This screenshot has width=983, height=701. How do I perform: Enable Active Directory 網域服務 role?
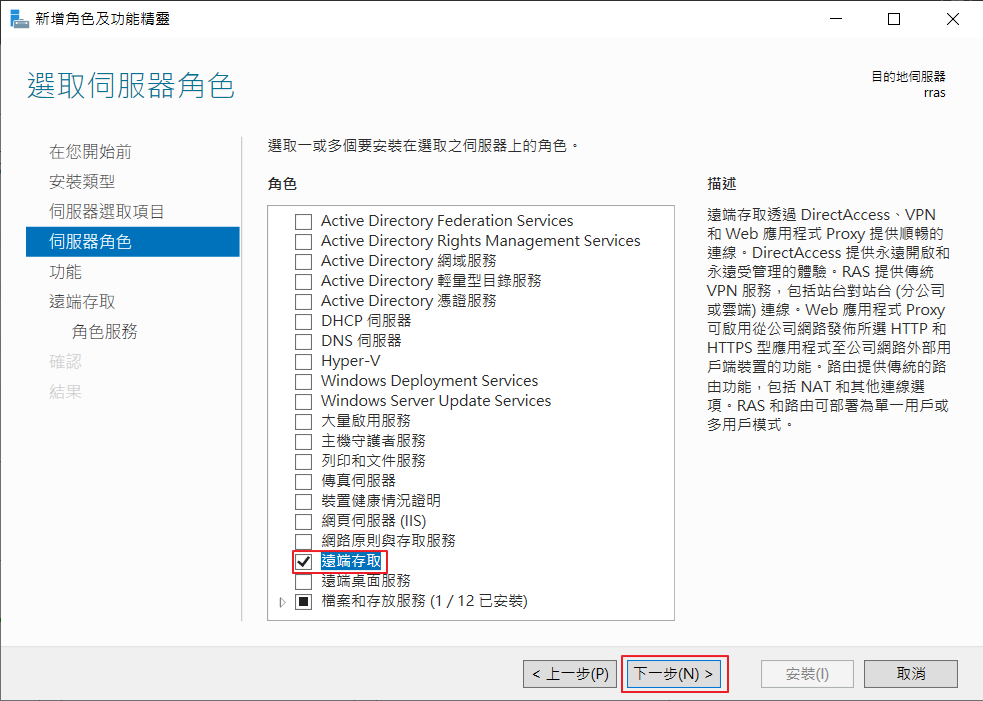tap(303, 261)
